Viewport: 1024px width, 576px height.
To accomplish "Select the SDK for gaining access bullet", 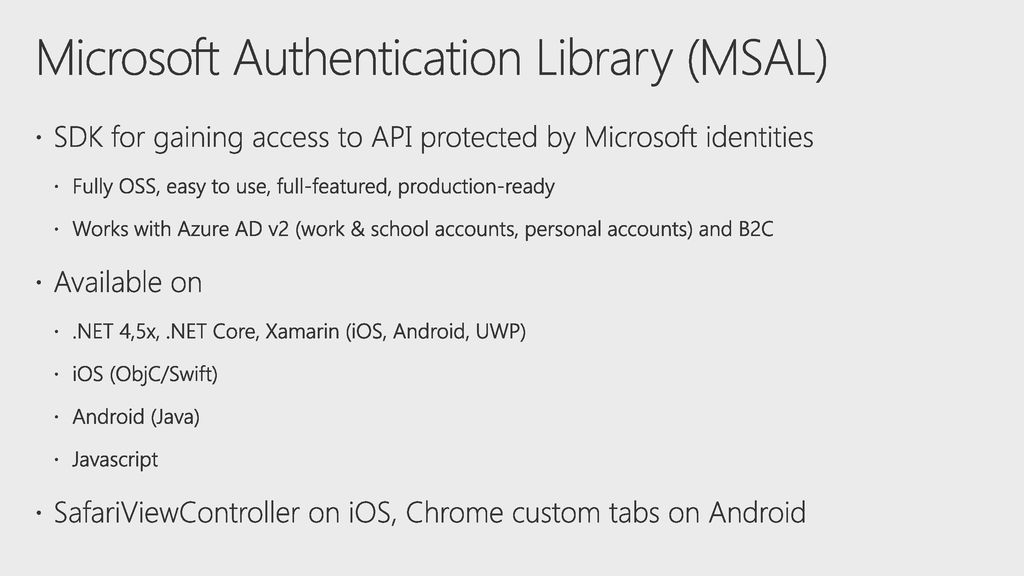I will click(x=434, y=138).
